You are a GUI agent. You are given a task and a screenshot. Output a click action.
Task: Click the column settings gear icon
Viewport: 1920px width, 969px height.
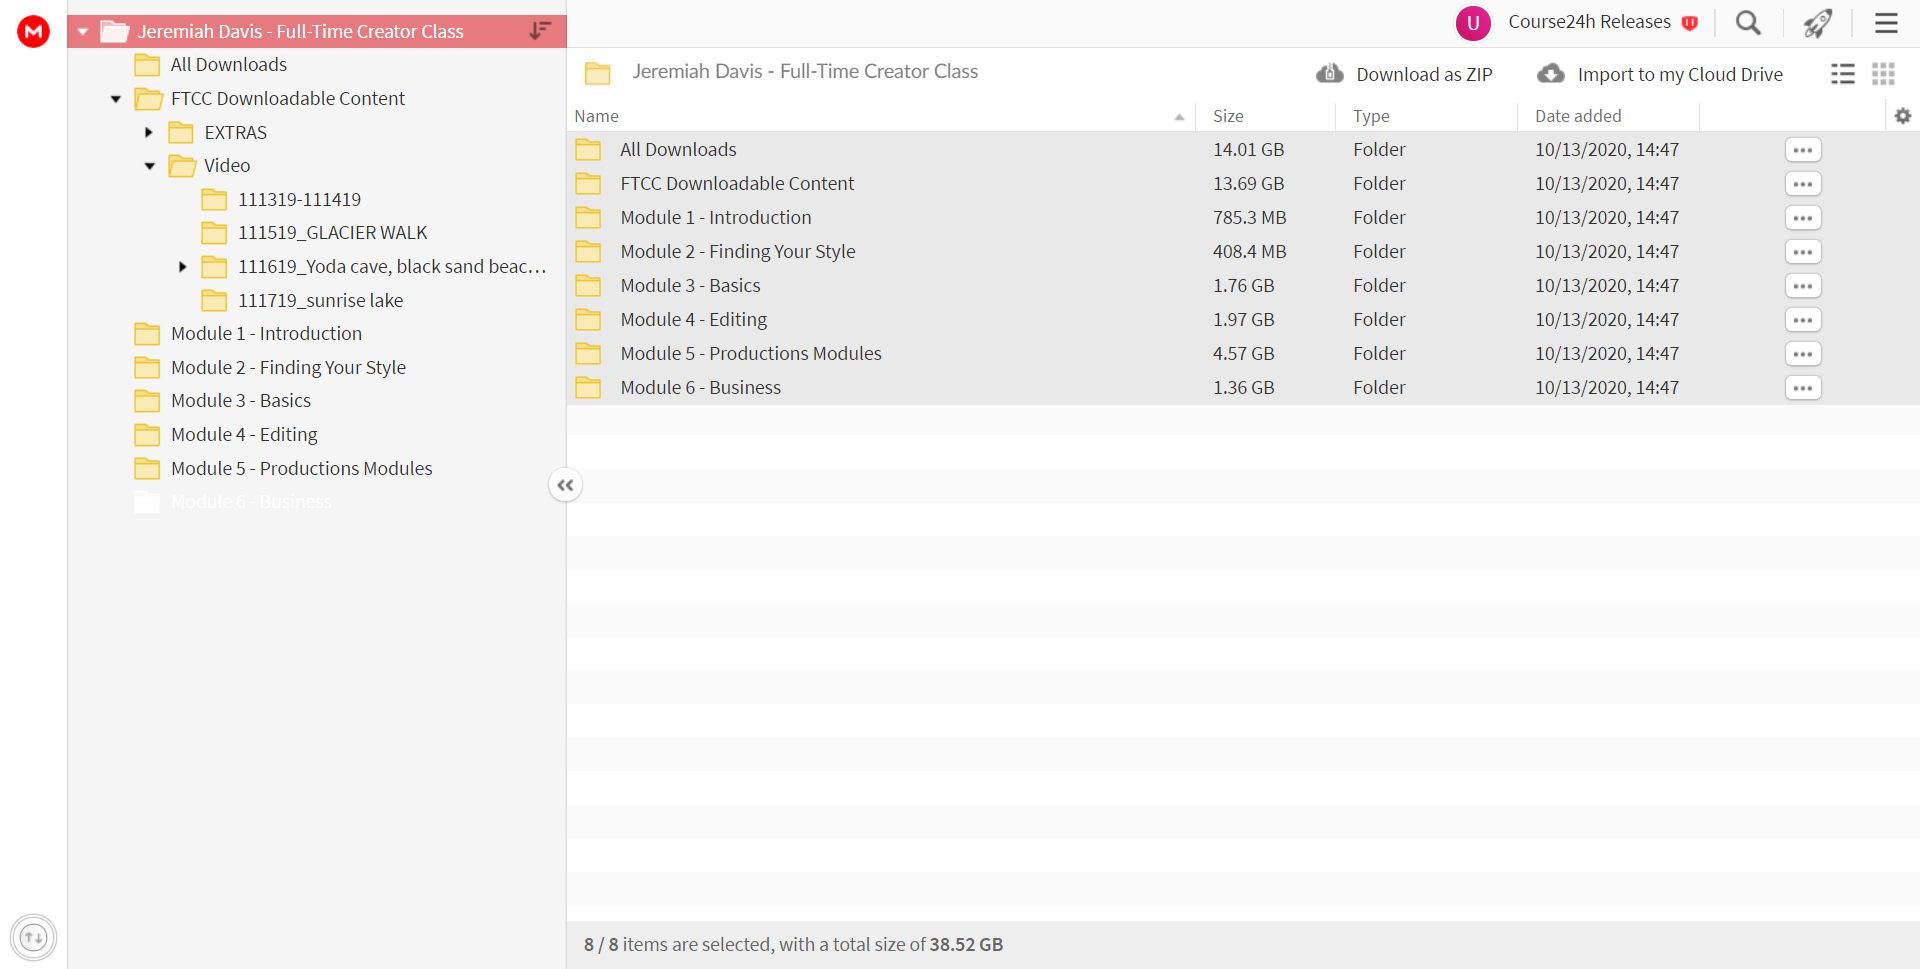click(x=1902, y=116)
